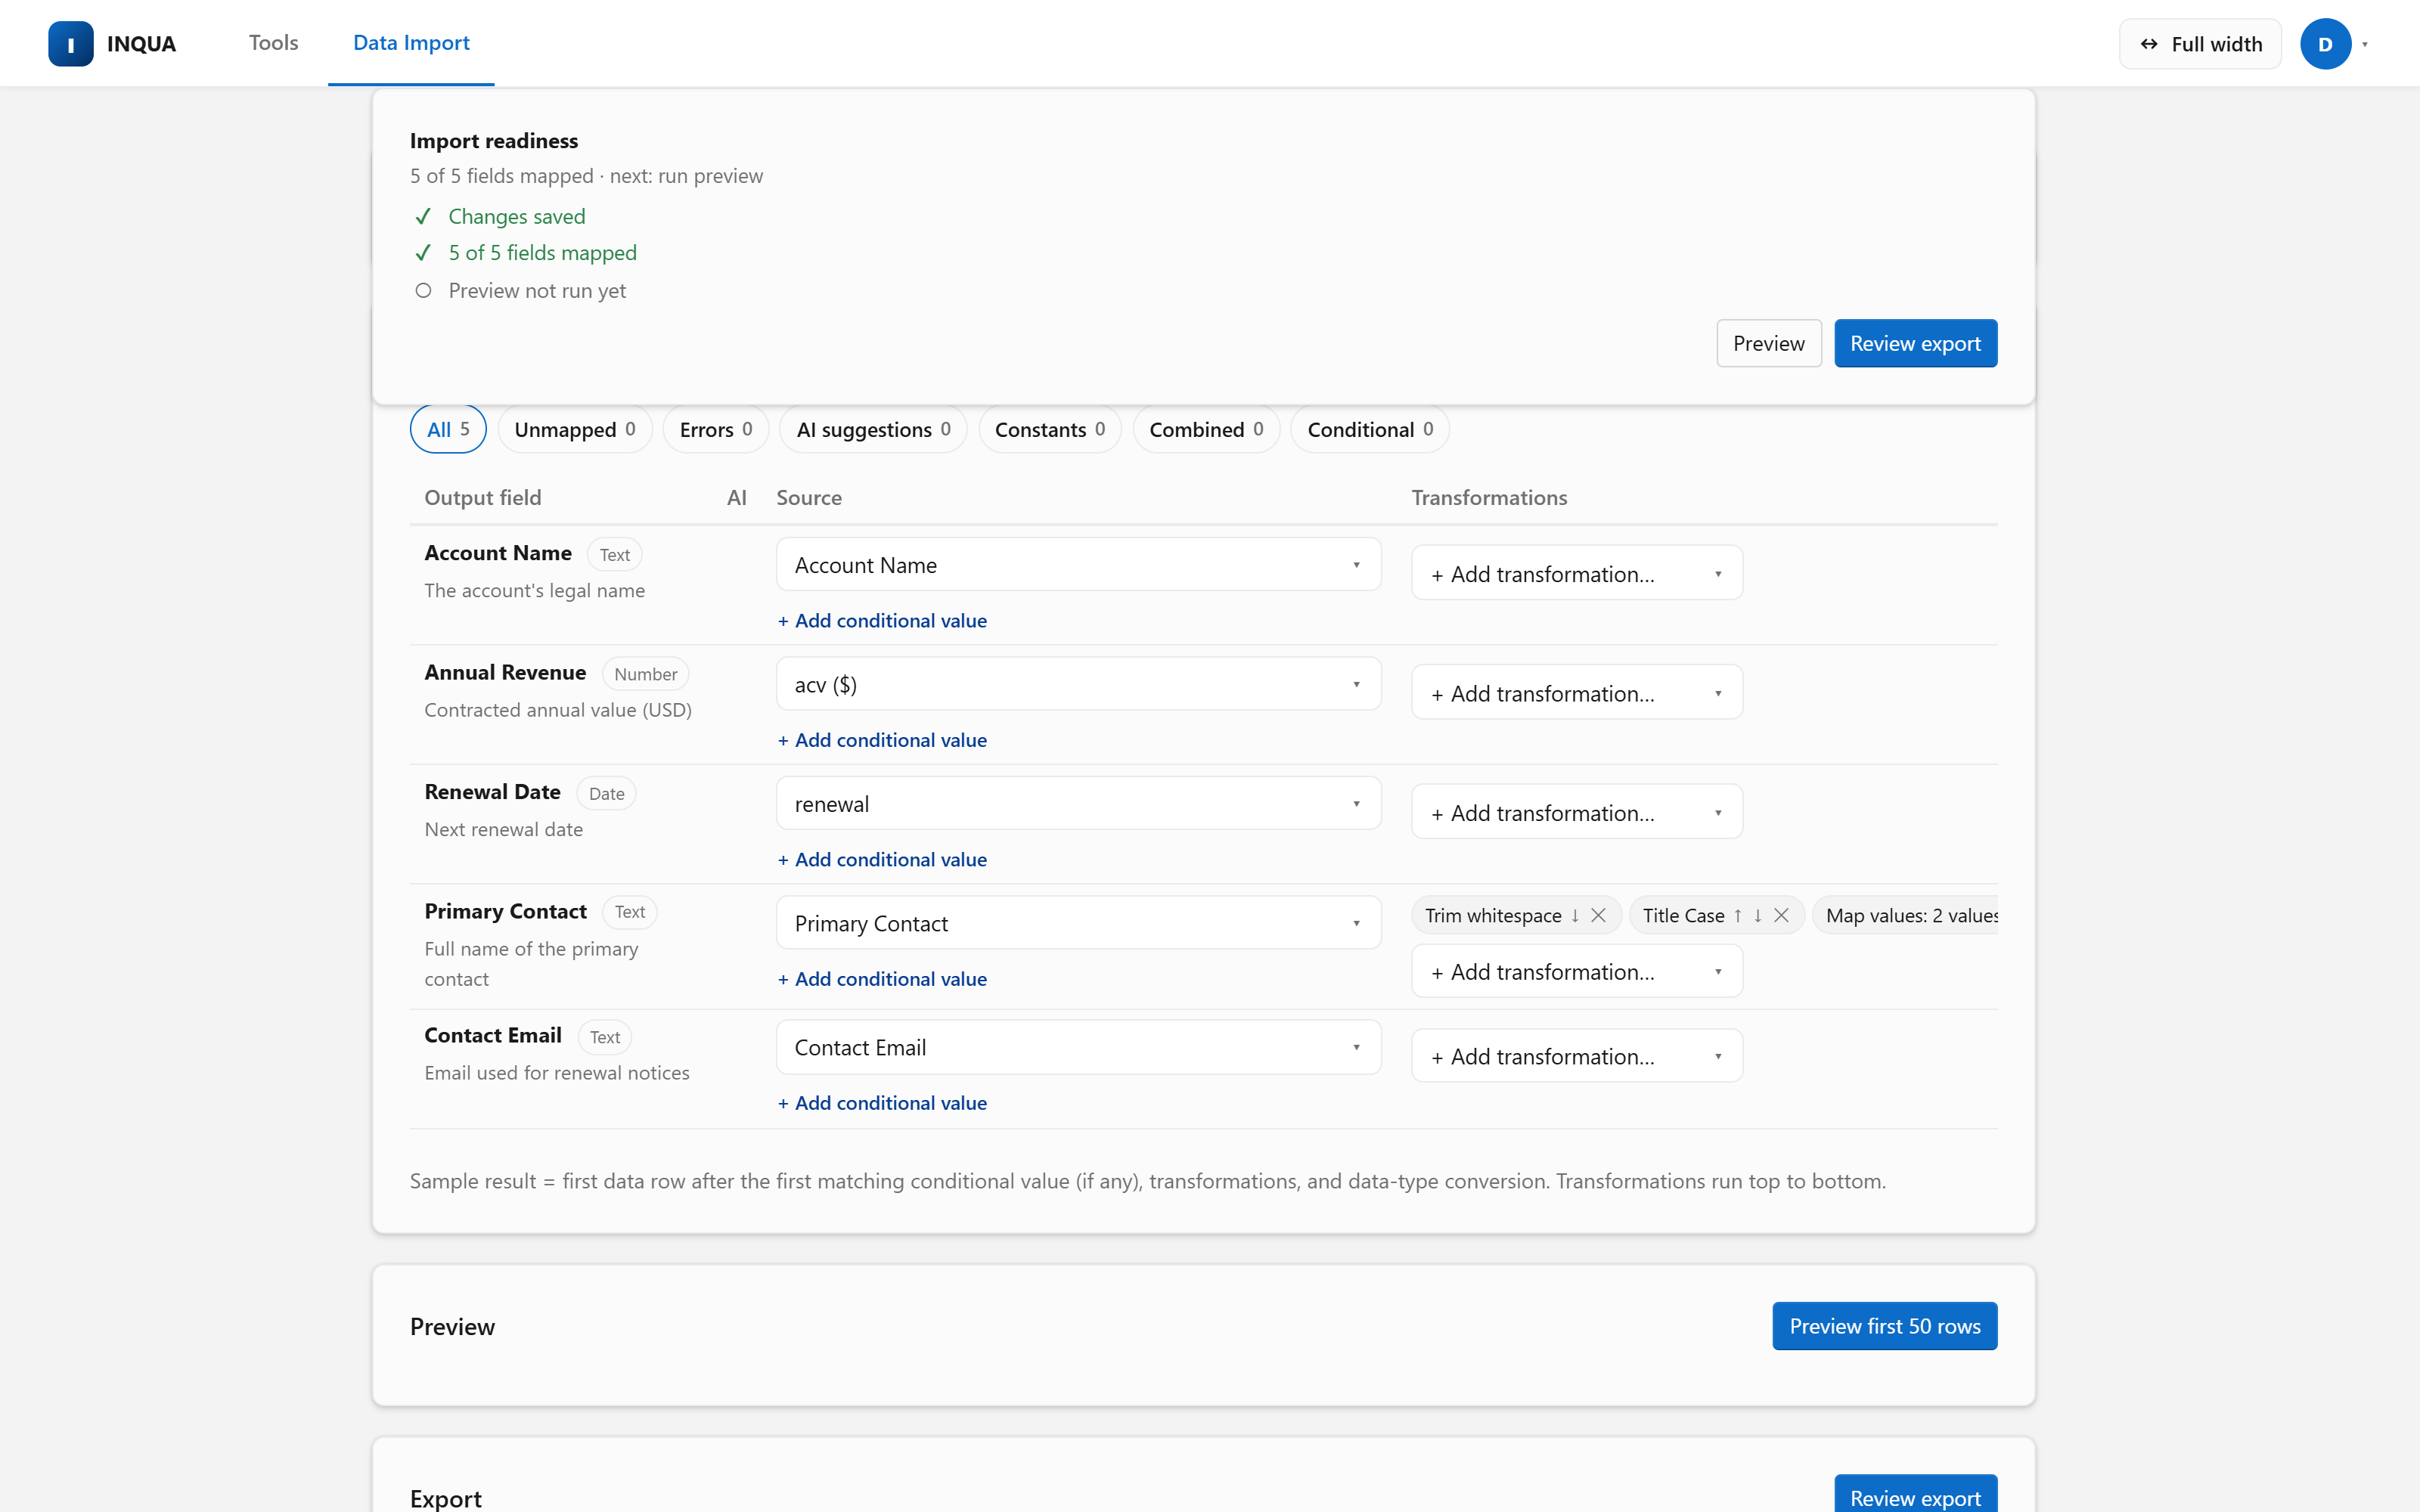Switch to the Data Import tab
This screenshot has height=1512, width=2420.
(x=411, y=43)
